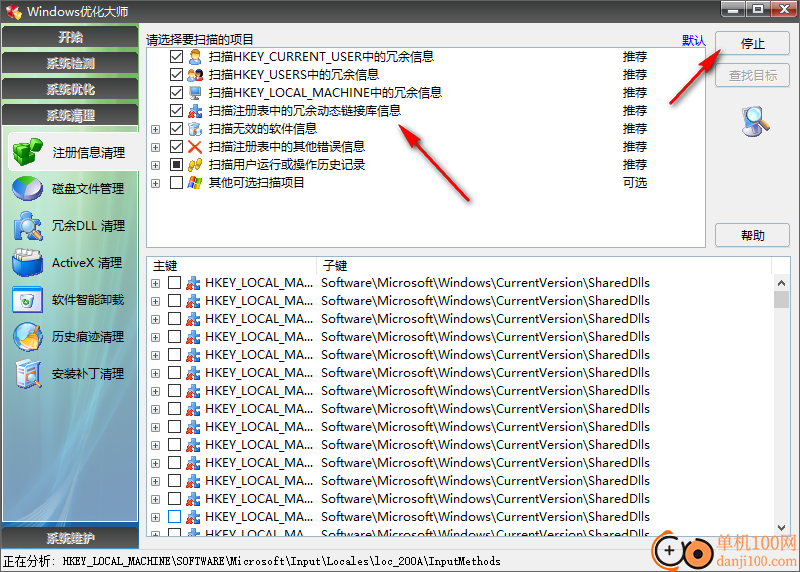Open ActiveX 清理 icon
Image resolution: width=800 pixels, height=572 pixels.
(x=28, y=262)
